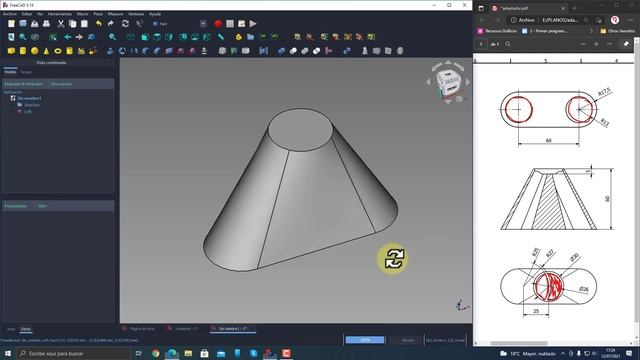640x360 pixels.
Task: Click the Windows Start button
Action: point(8,353)
